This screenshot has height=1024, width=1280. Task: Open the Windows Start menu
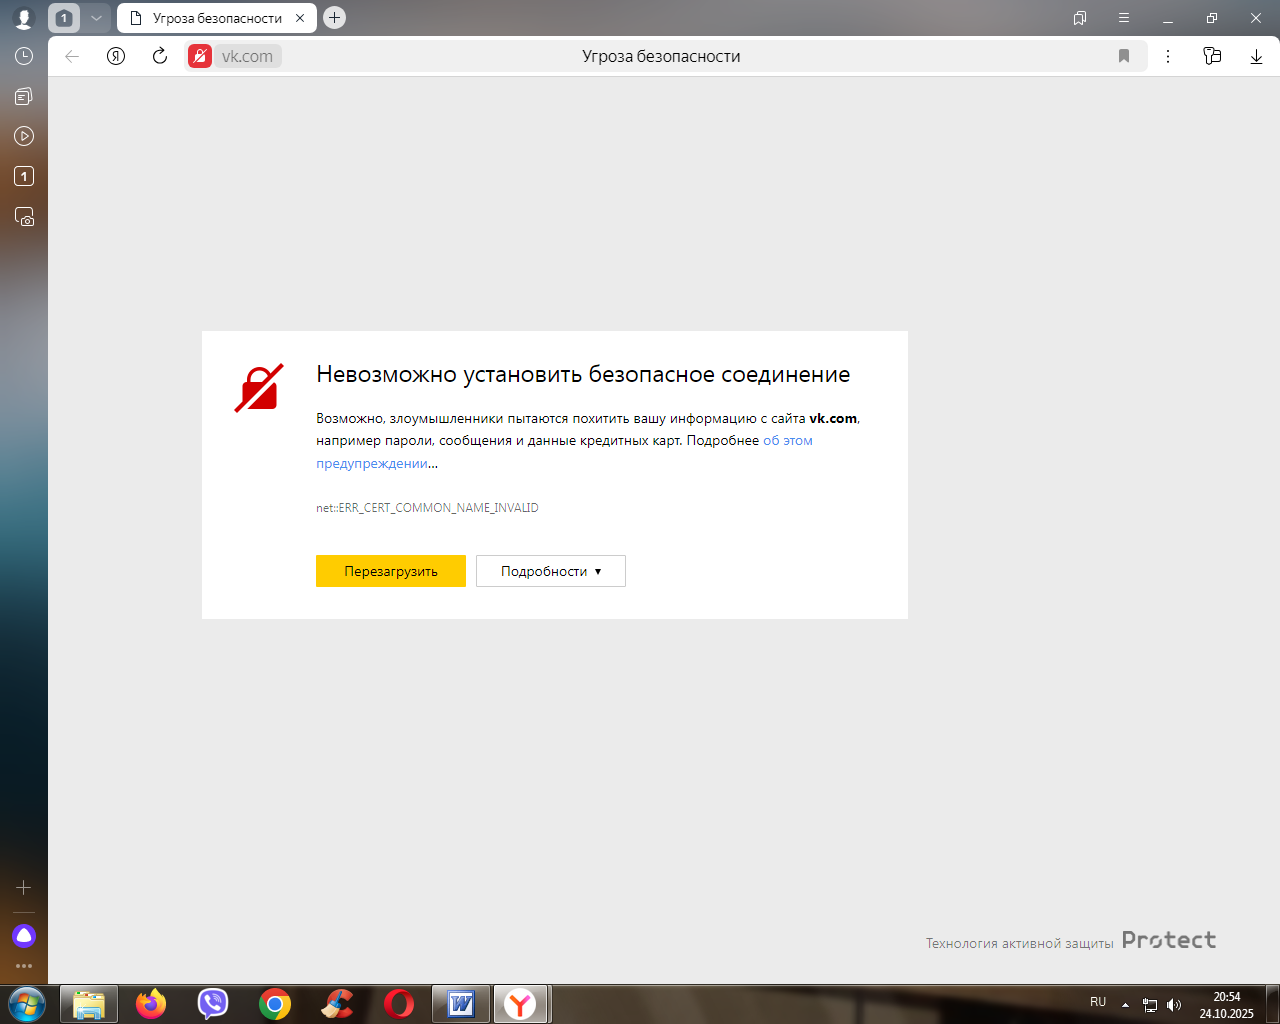[26, 1004]
